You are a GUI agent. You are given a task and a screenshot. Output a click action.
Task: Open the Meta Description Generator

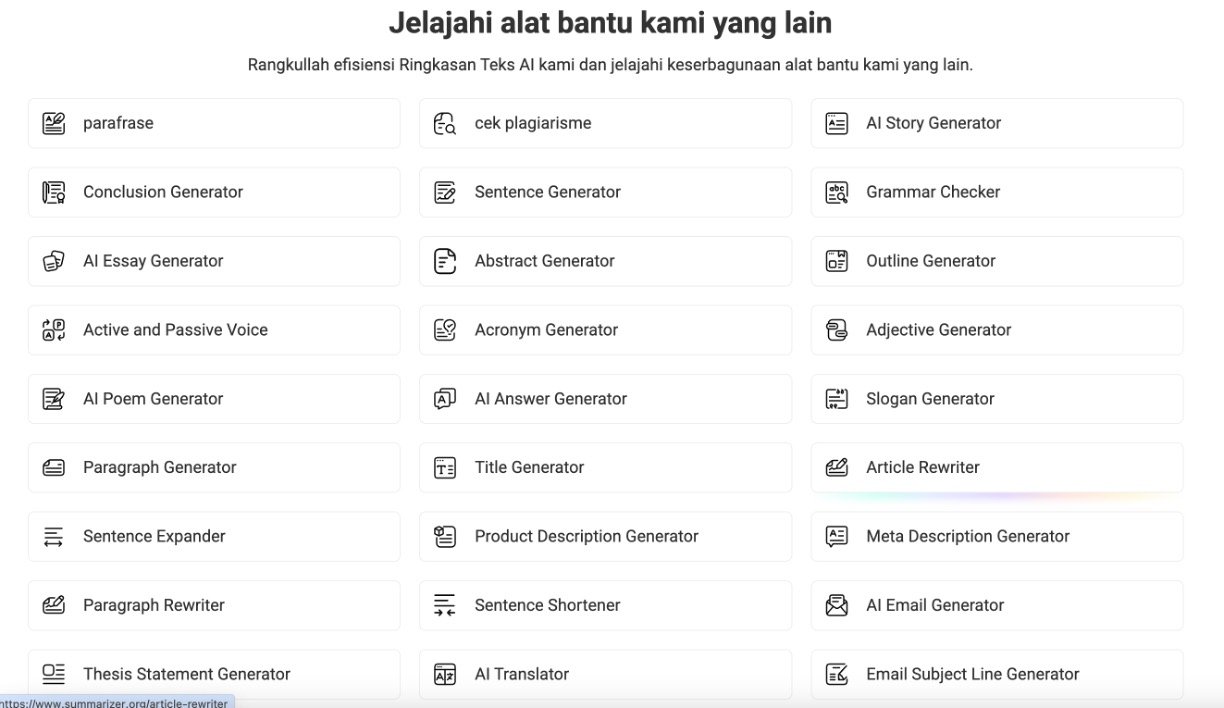[x=967, y=536]
